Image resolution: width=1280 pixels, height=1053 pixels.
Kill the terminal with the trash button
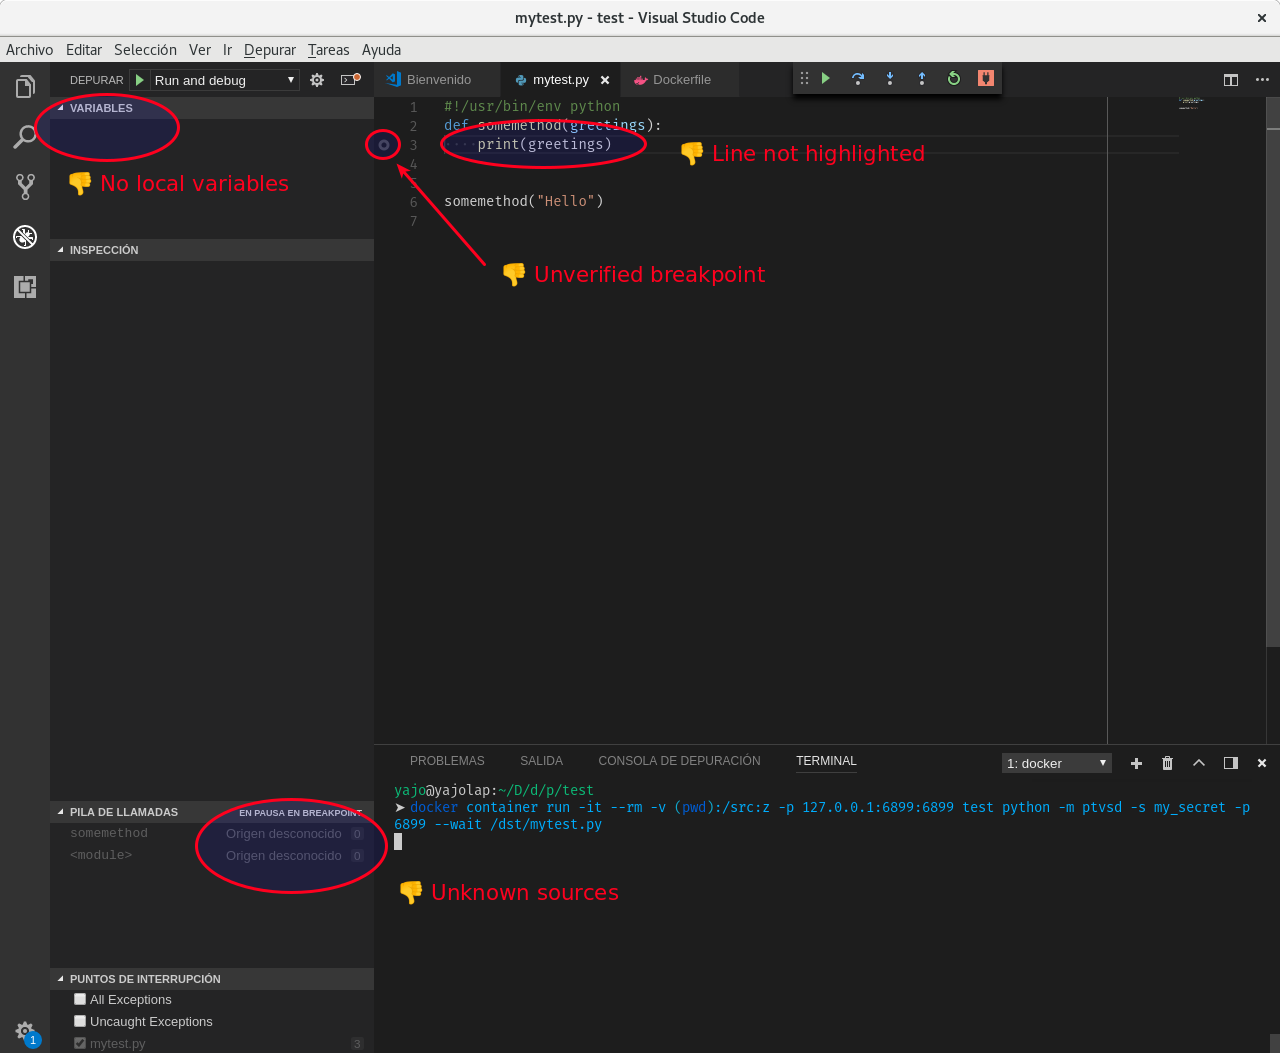point(1167,763)
